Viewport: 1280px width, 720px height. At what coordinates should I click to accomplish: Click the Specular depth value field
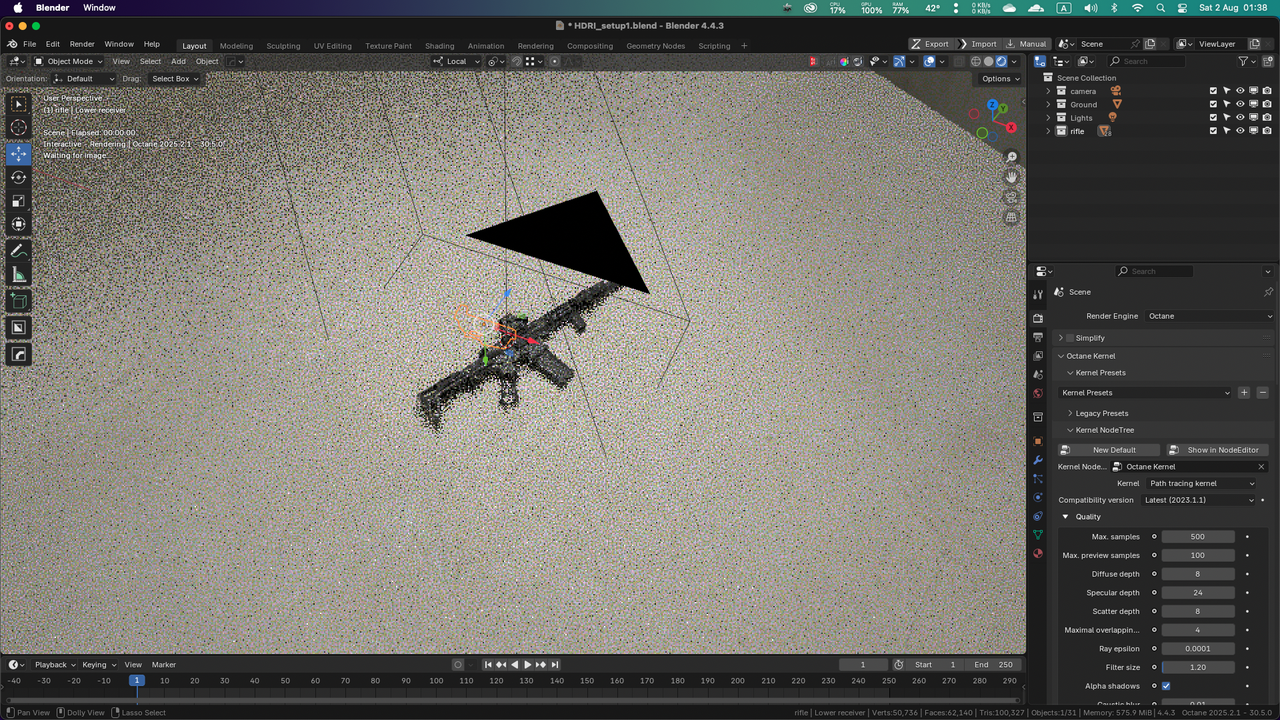[1197, 593]
